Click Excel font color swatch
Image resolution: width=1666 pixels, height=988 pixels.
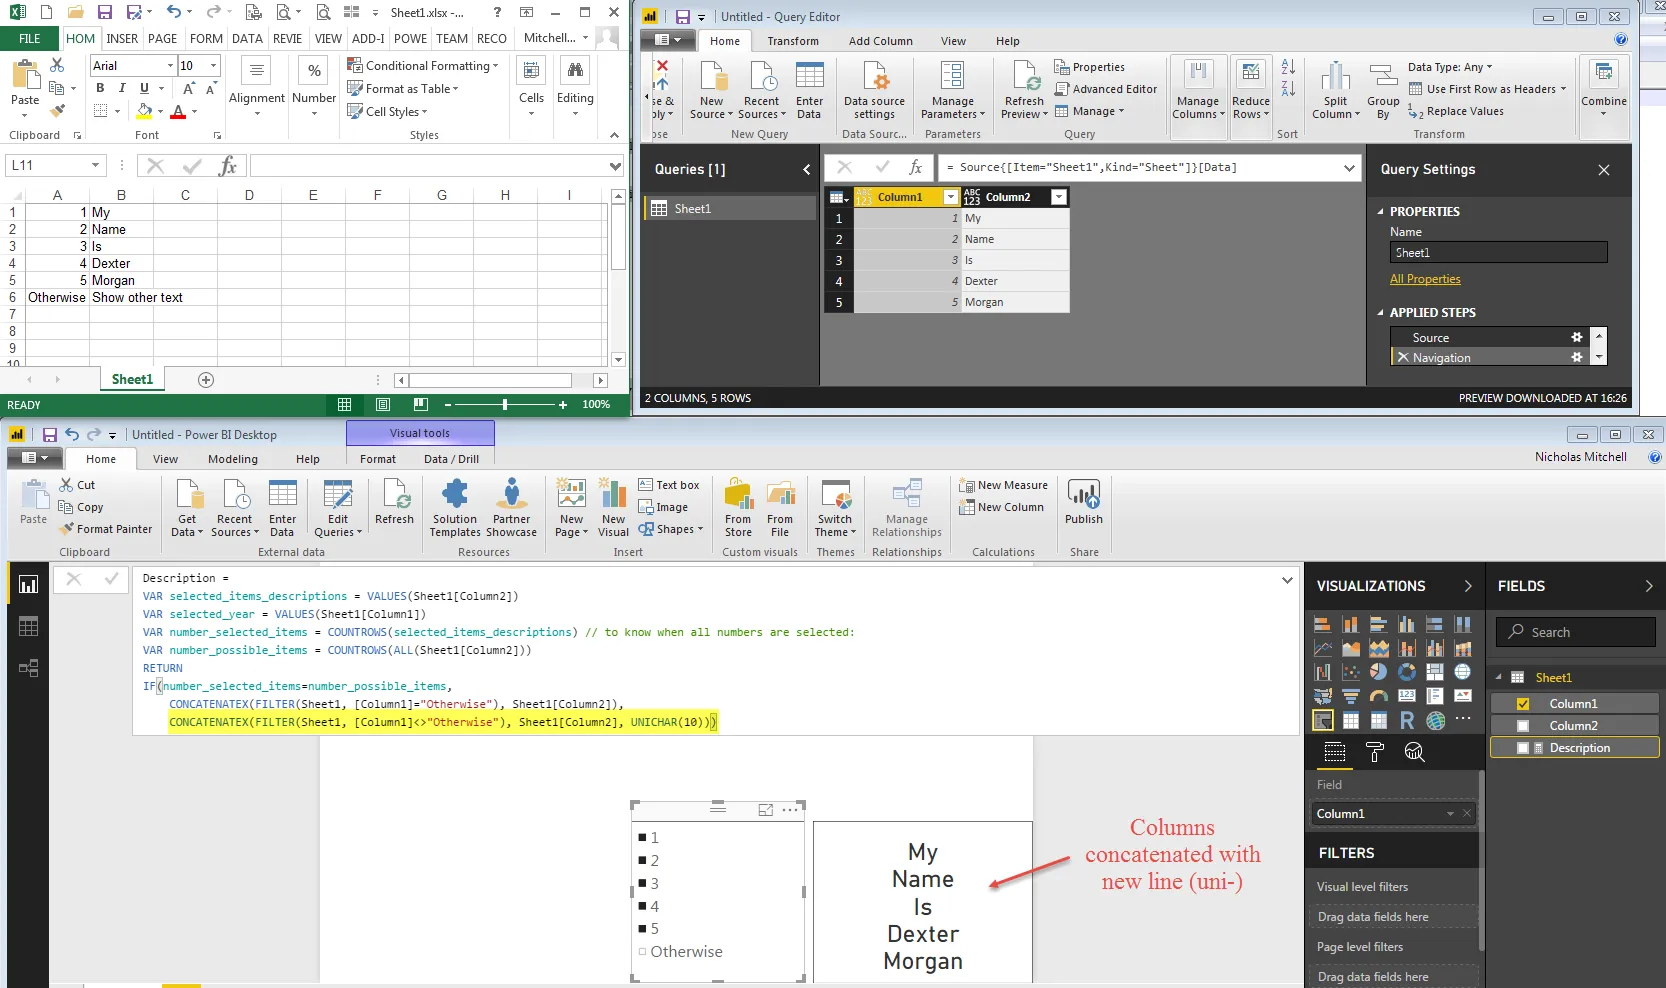[178, 111]
